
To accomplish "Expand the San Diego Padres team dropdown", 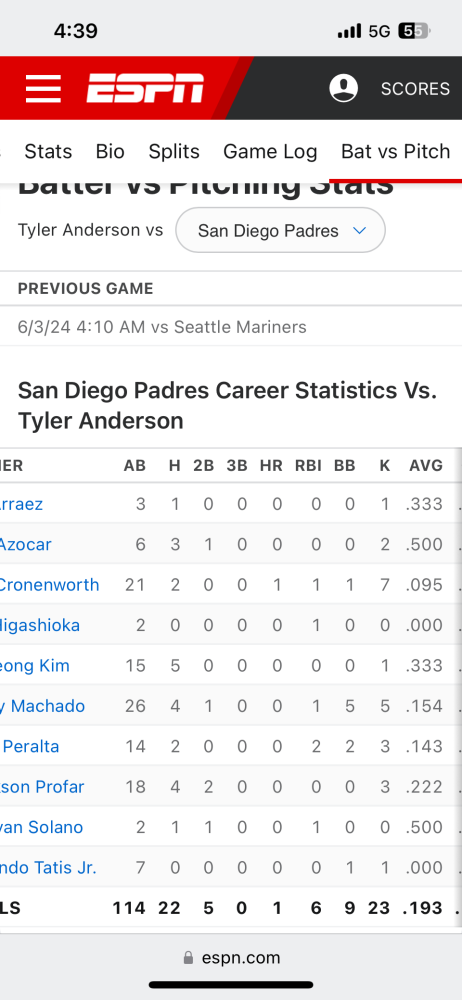I will [280, 230].
